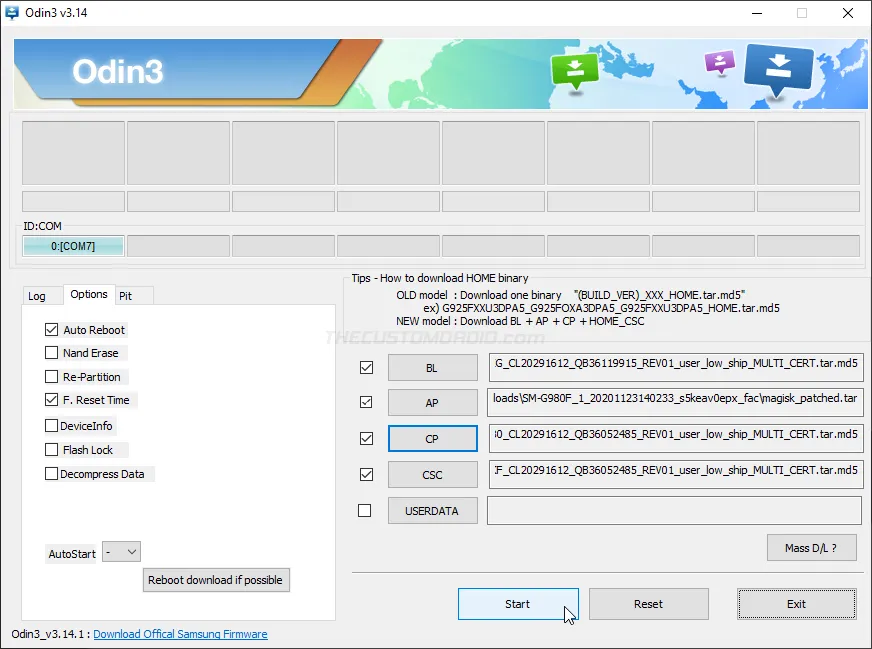Select the 0:[COM7] device port box
The image size is (872, 649).
[73, 246]
